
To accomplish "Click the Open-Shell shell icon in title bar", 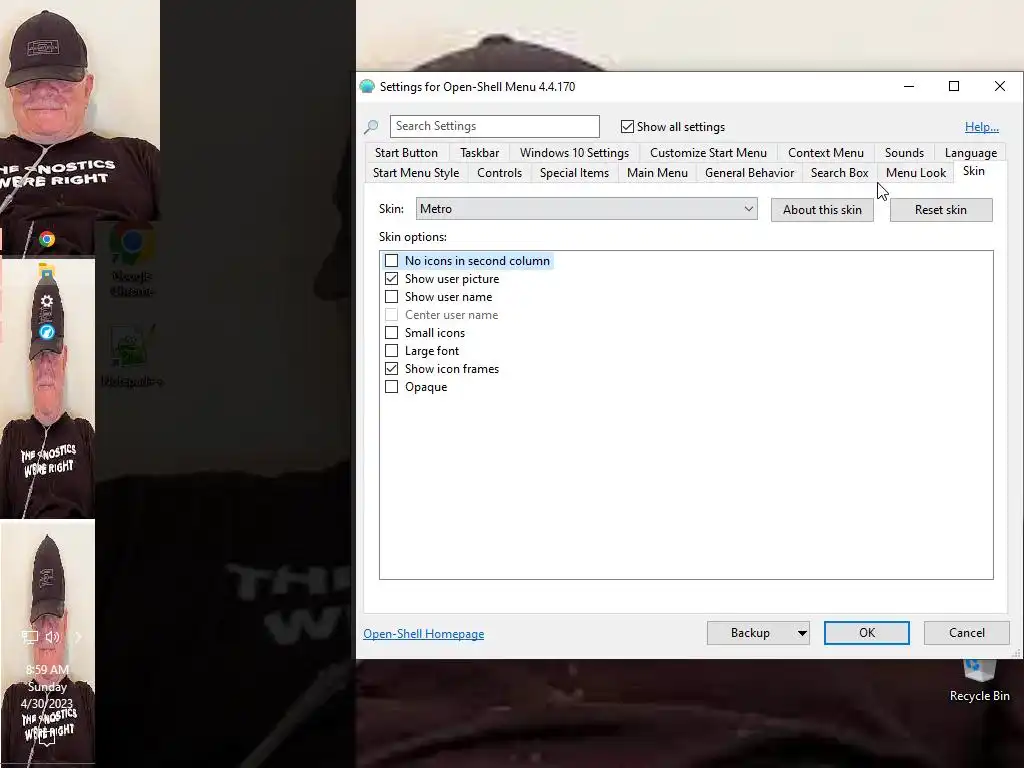I will click(x=367, y=86).
